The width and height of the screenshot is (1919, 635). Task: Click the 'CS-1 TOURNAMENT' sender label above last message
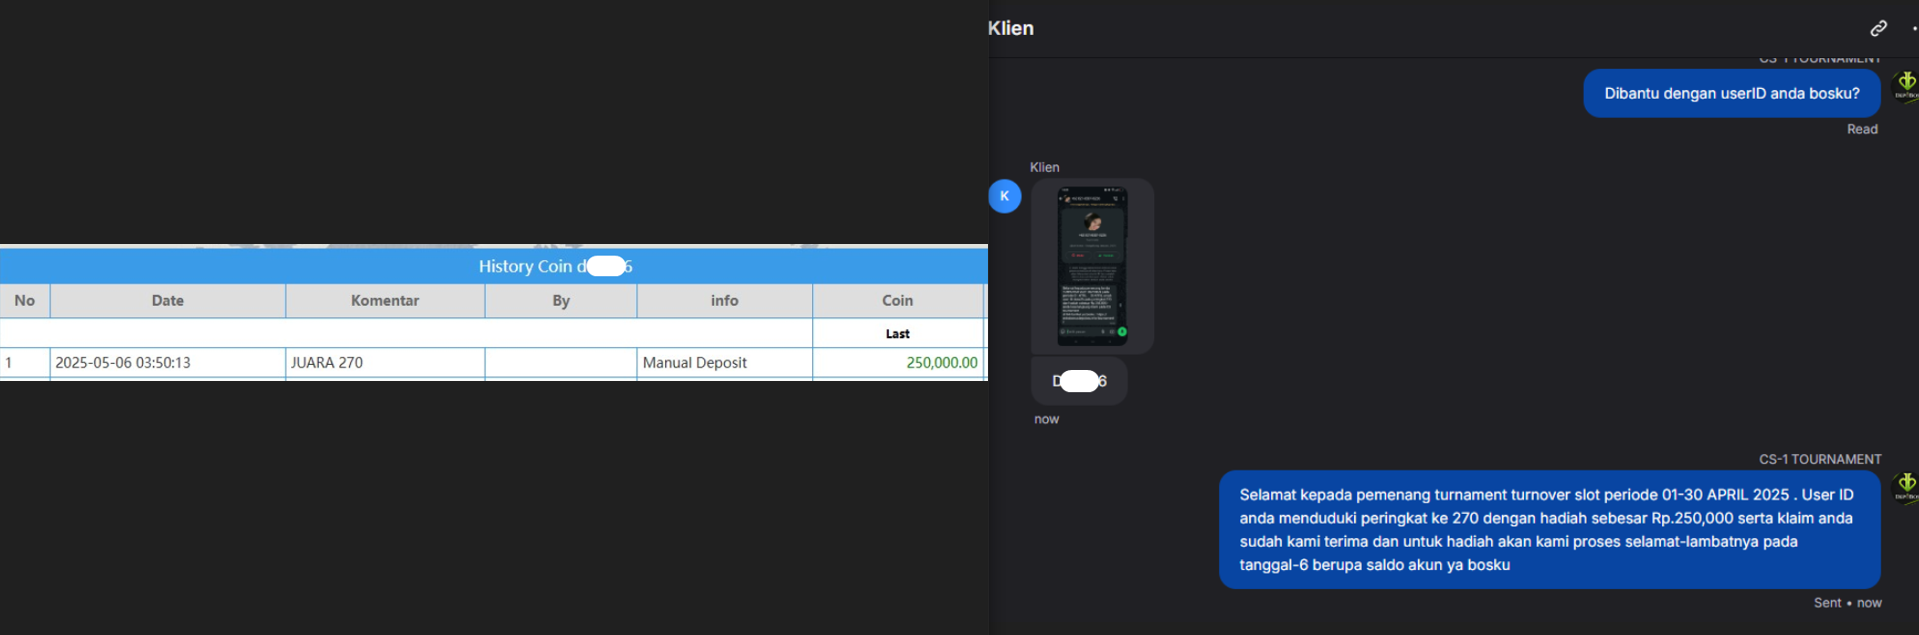click(x=1820, y=459)
